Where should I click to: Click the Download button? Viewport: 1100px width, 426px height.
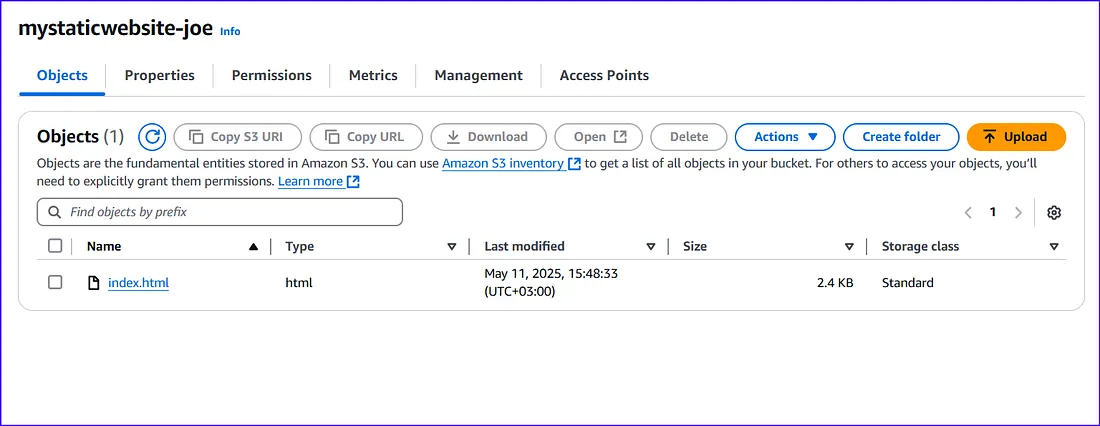click(x=488, y=137)
